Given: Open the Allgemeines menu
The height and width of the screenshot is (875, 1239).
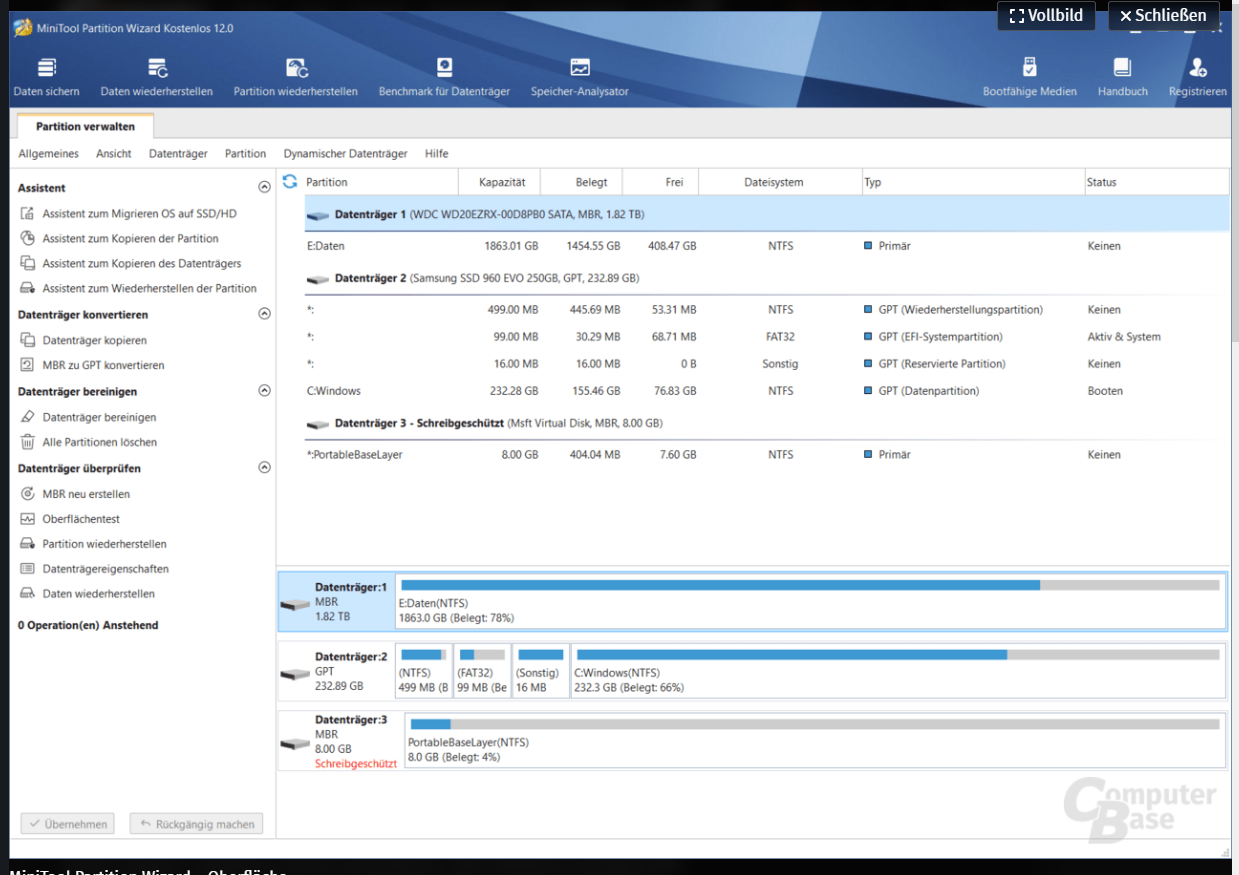Looking at the screenshot, I should pyautogui.click(x=48, y=154).
